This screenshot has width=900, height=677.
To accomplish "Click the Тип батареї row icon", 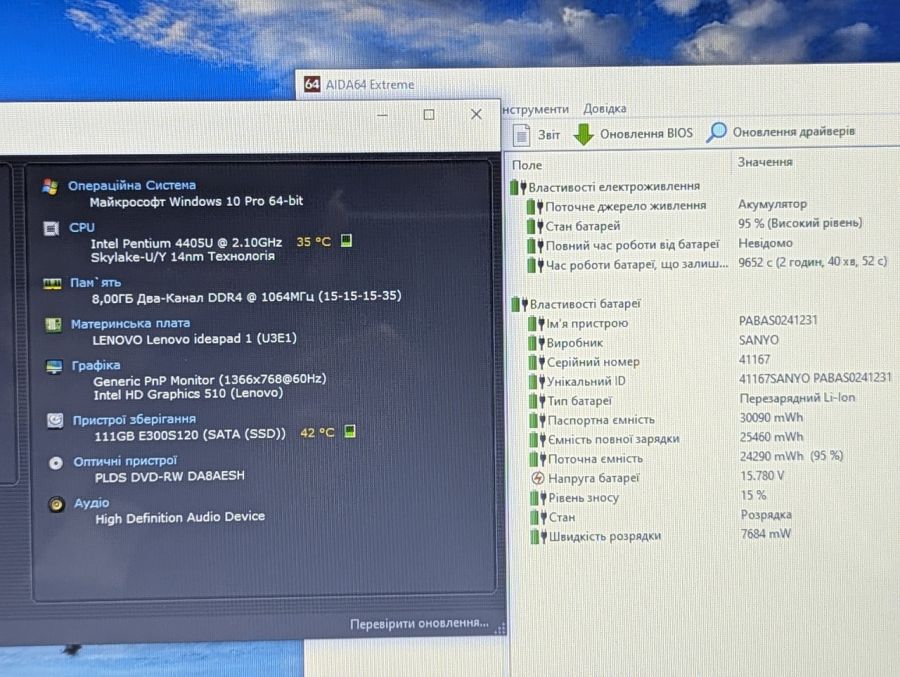I will click(x=538, y=401).
